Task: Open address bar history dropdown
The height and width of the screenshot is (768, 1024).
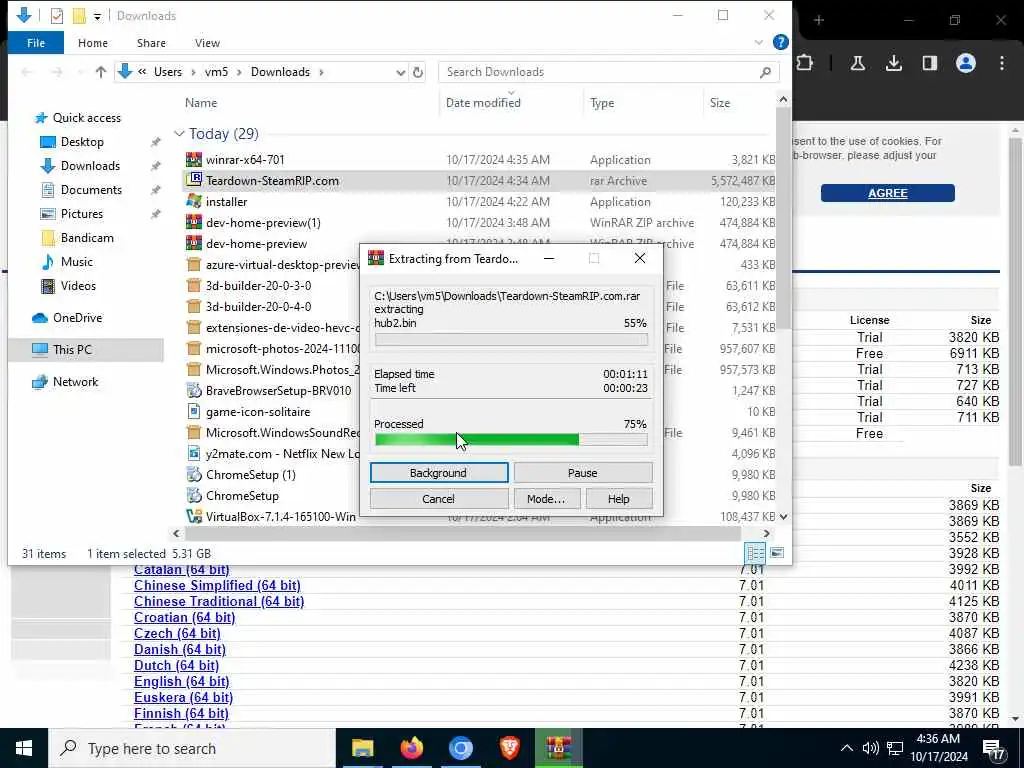Action: [400, 72]
